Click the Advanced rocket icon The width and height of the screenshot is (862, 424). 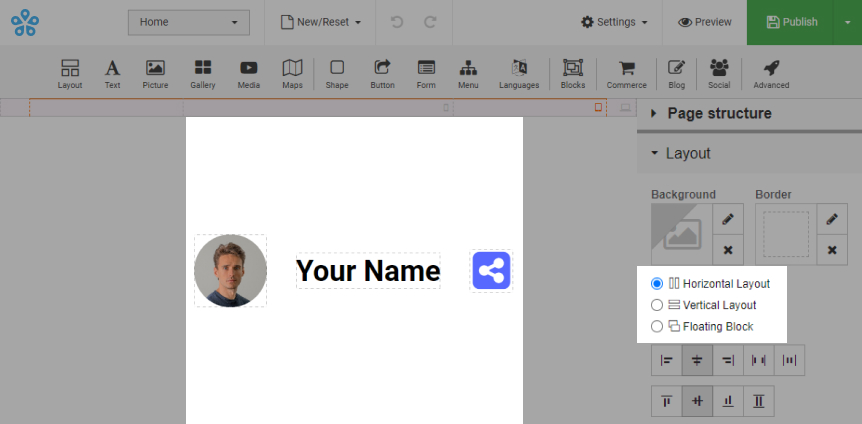pos(771,68)
